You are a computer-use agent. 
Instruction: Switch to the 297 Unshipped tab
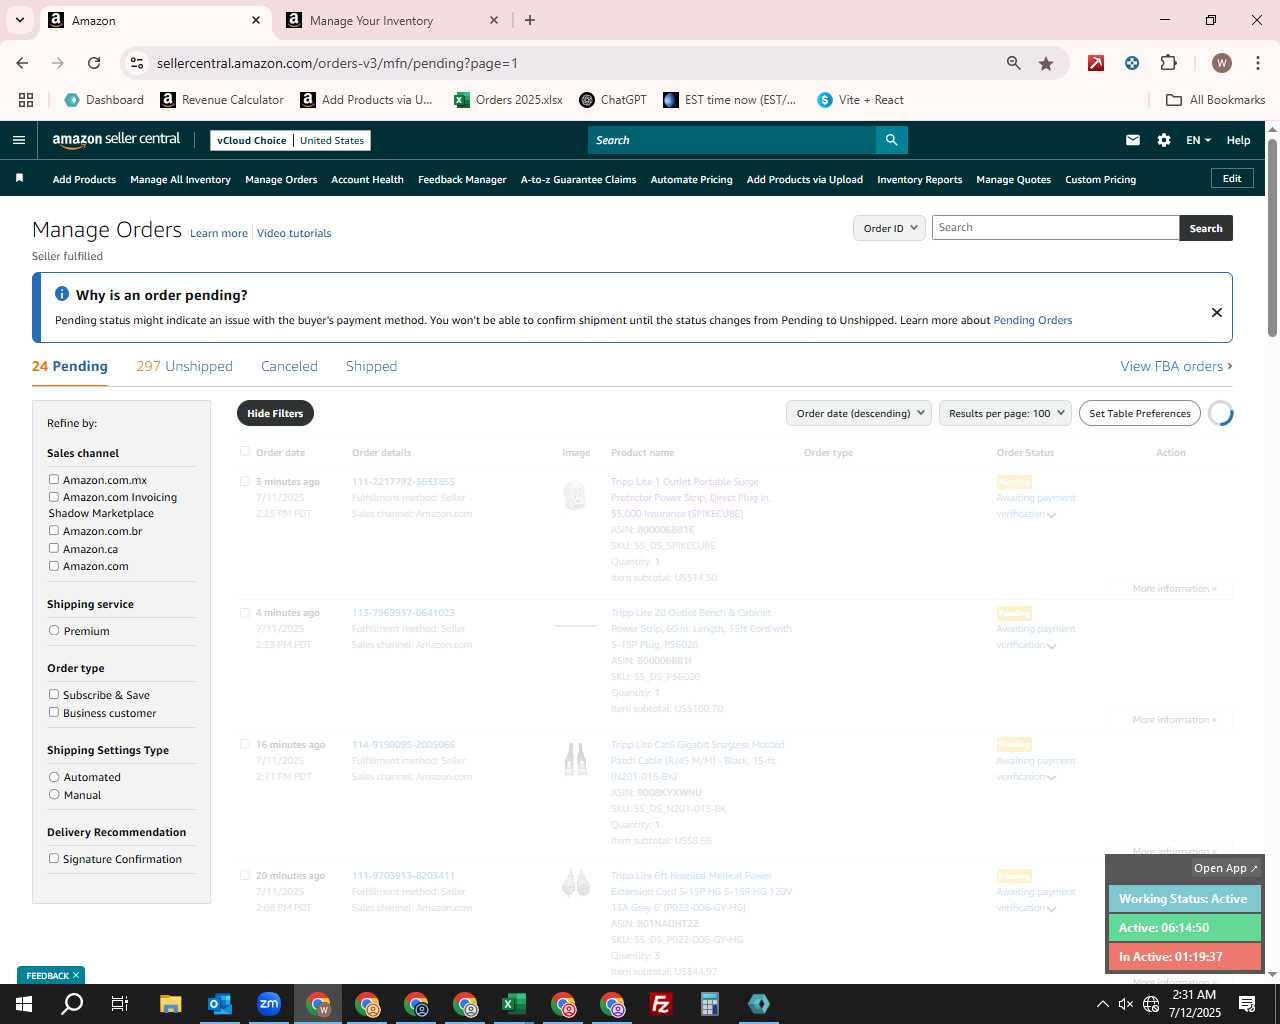[184, 366]
